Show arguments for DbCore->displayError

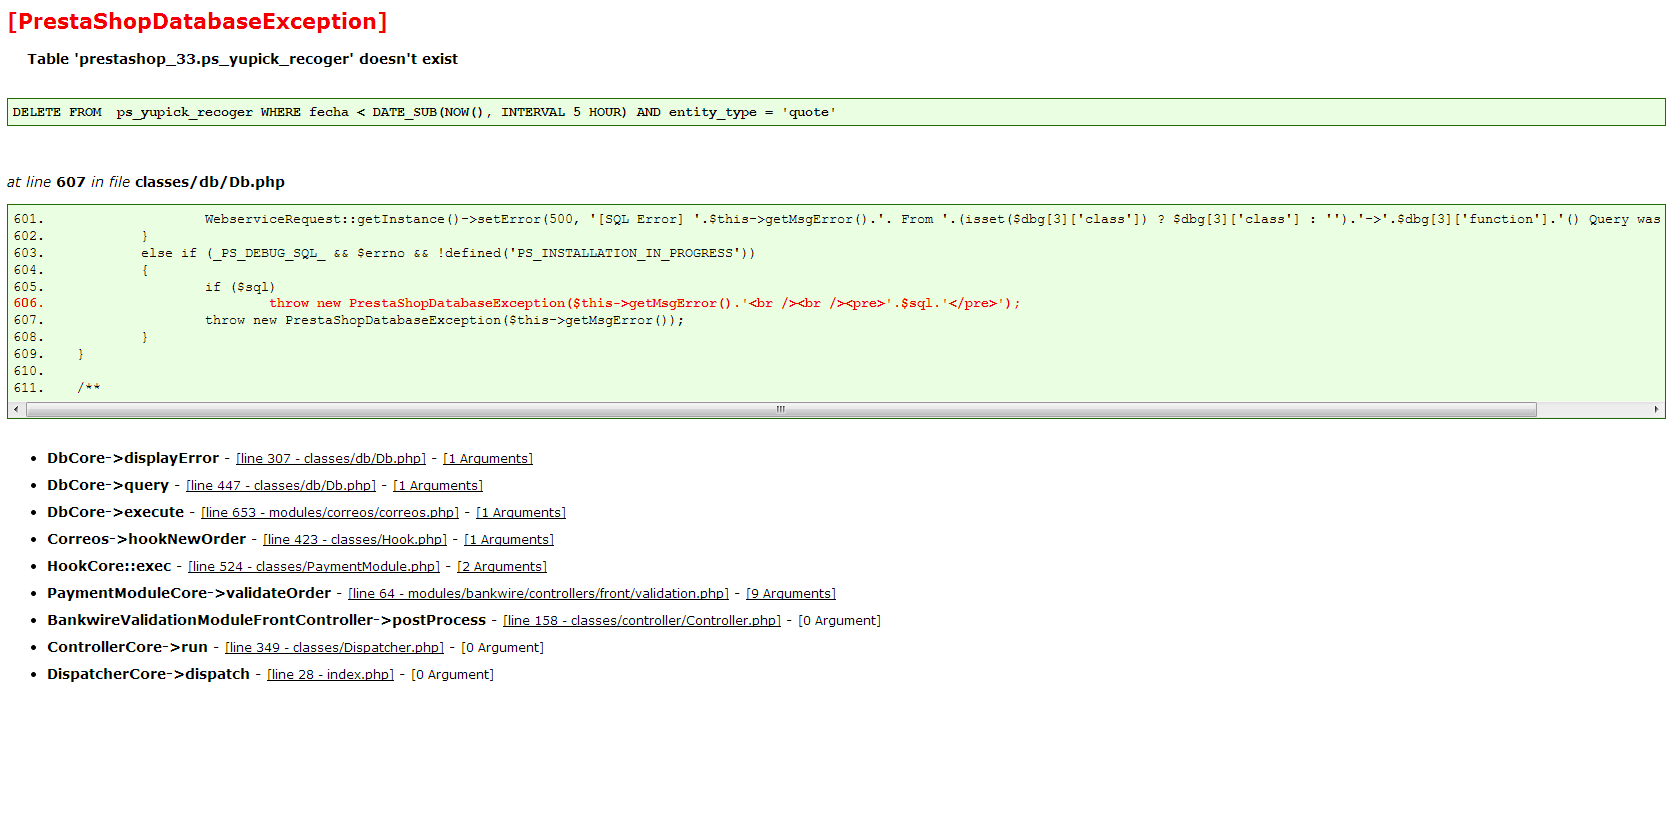tap(488, 459)
